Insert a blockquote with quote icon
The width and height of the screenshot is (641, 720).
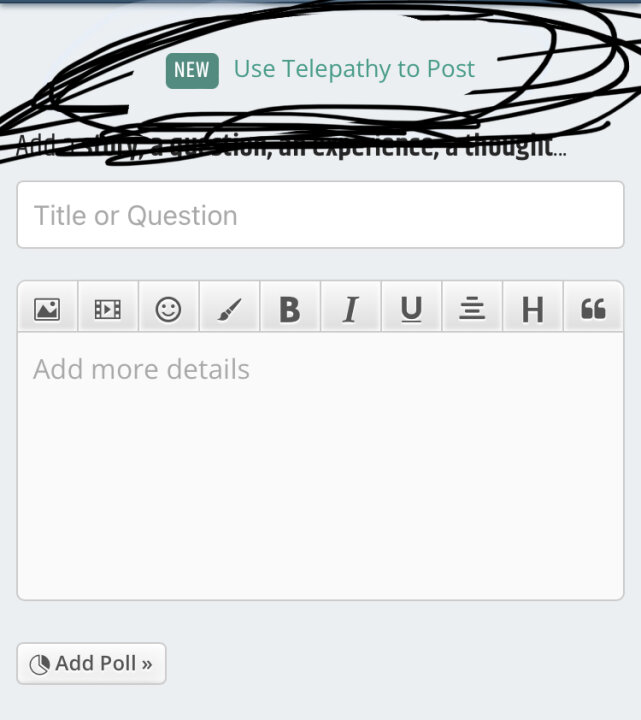[x=593, y=309]
